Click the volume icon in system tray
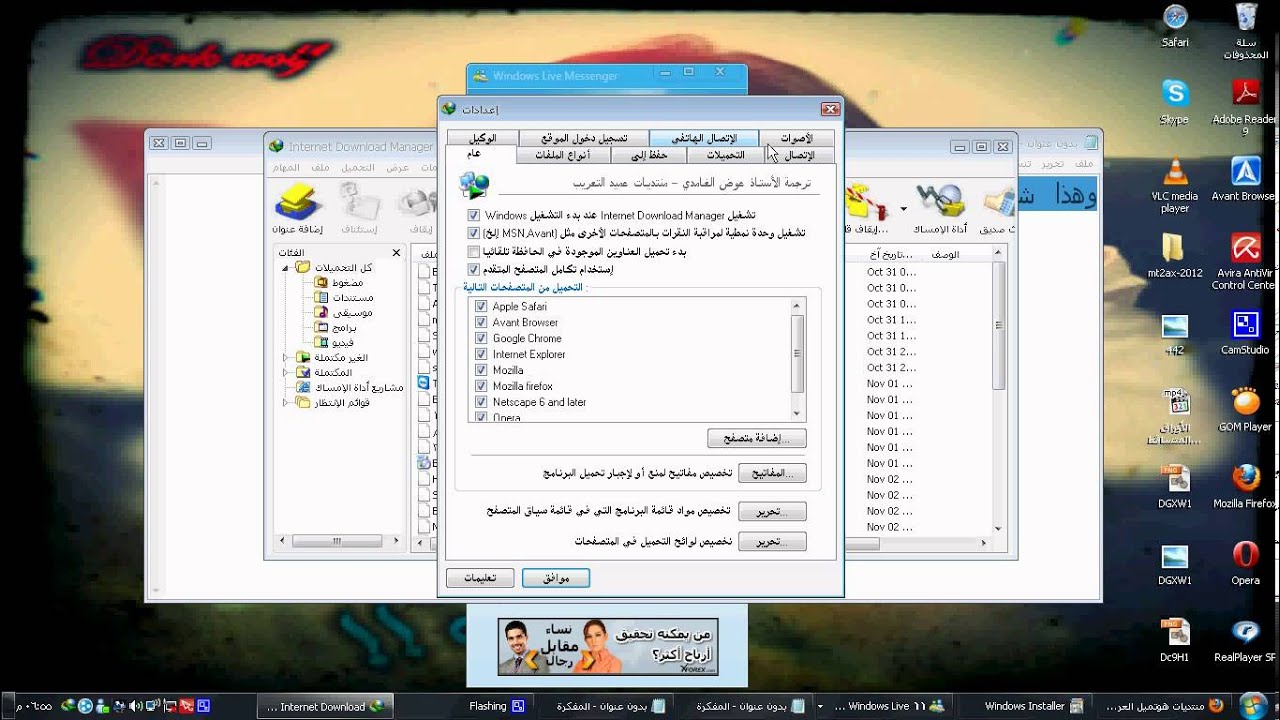Viewport: 1280px width, 720px height. pos(134,706)
